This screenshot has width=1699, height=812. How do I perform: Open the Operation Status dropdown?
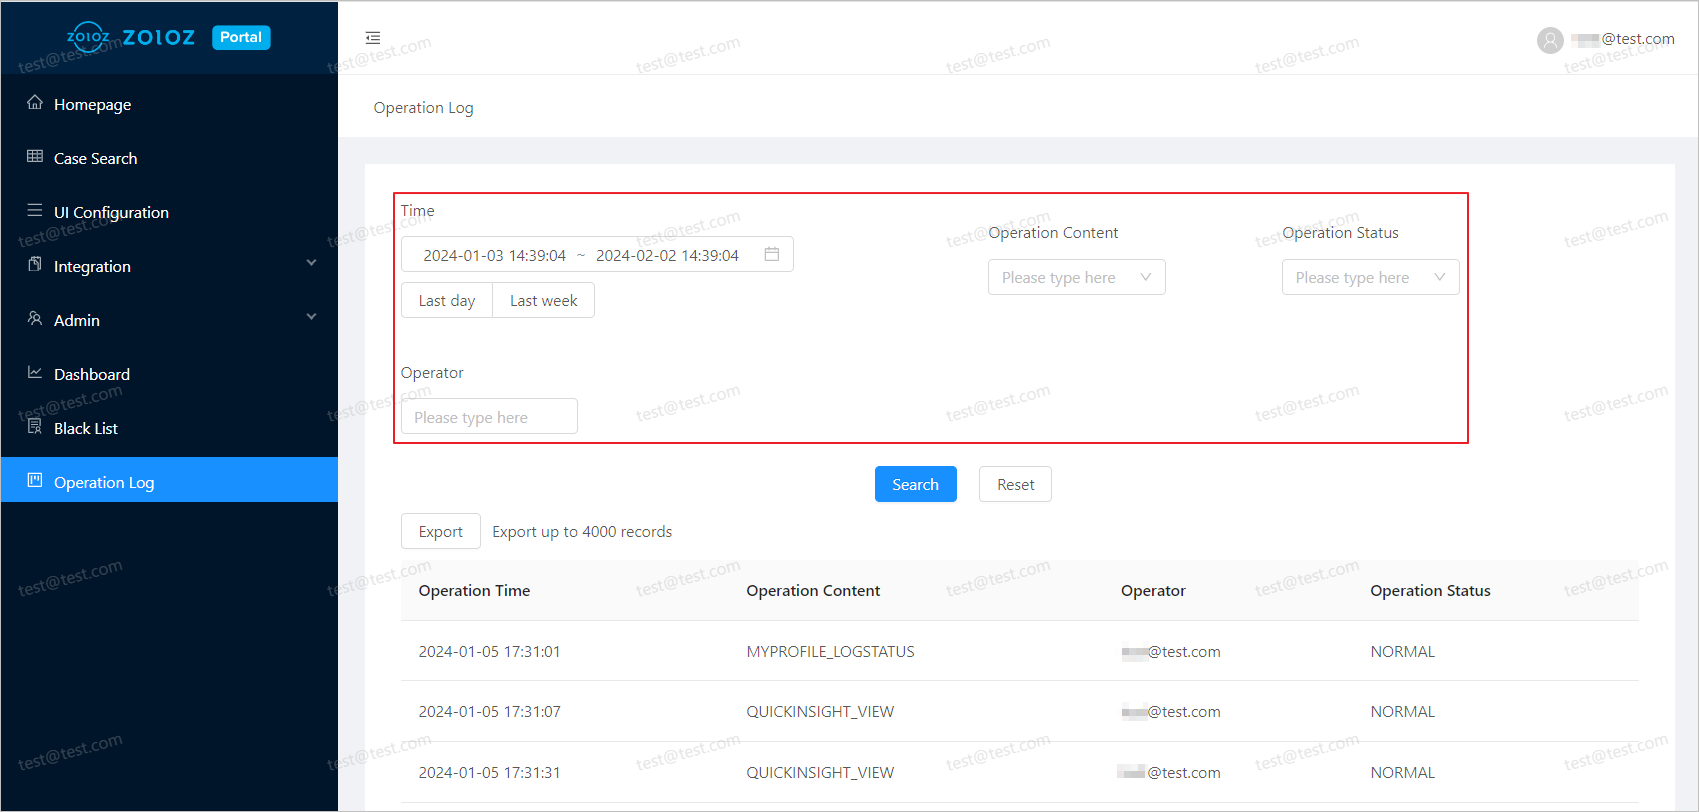[x=1370, y=277]
